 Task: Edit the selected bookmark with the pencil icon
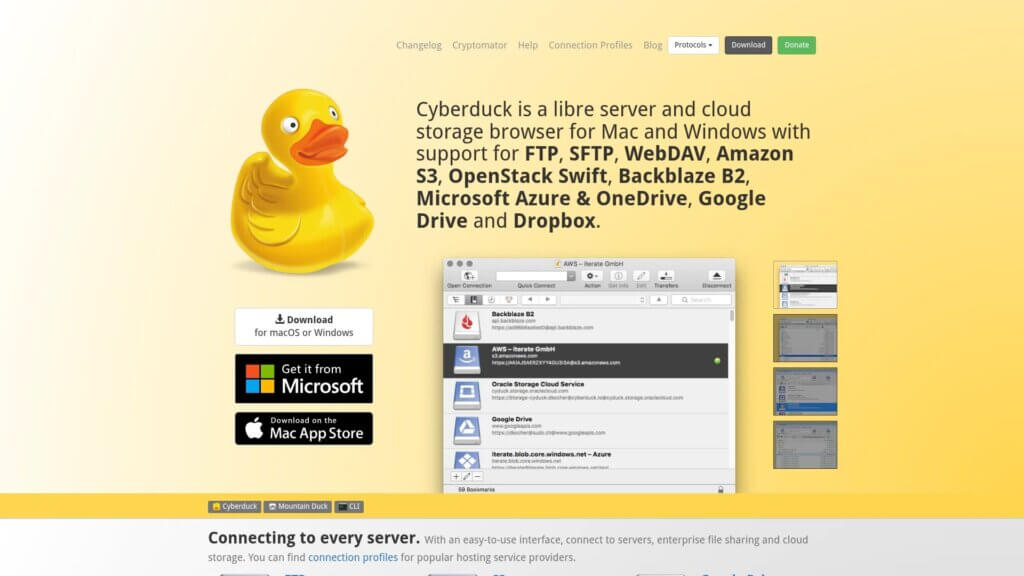click(x=467, y=477)
